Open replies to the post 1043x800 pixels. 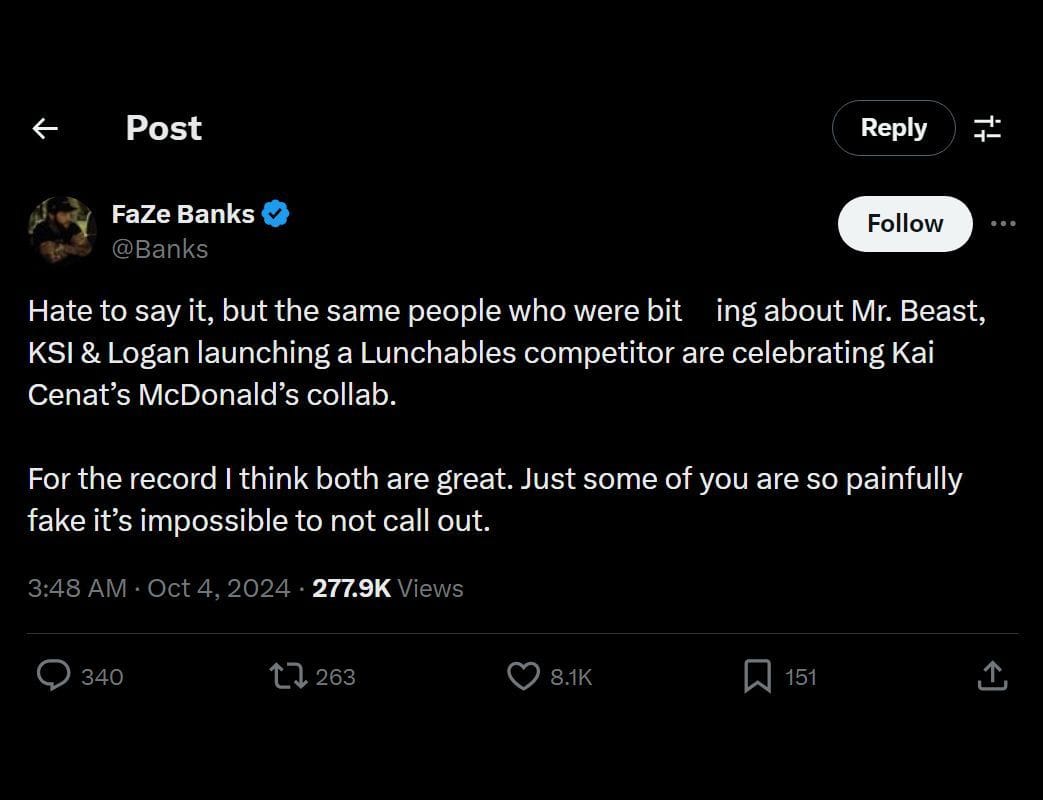click(55, 676)
